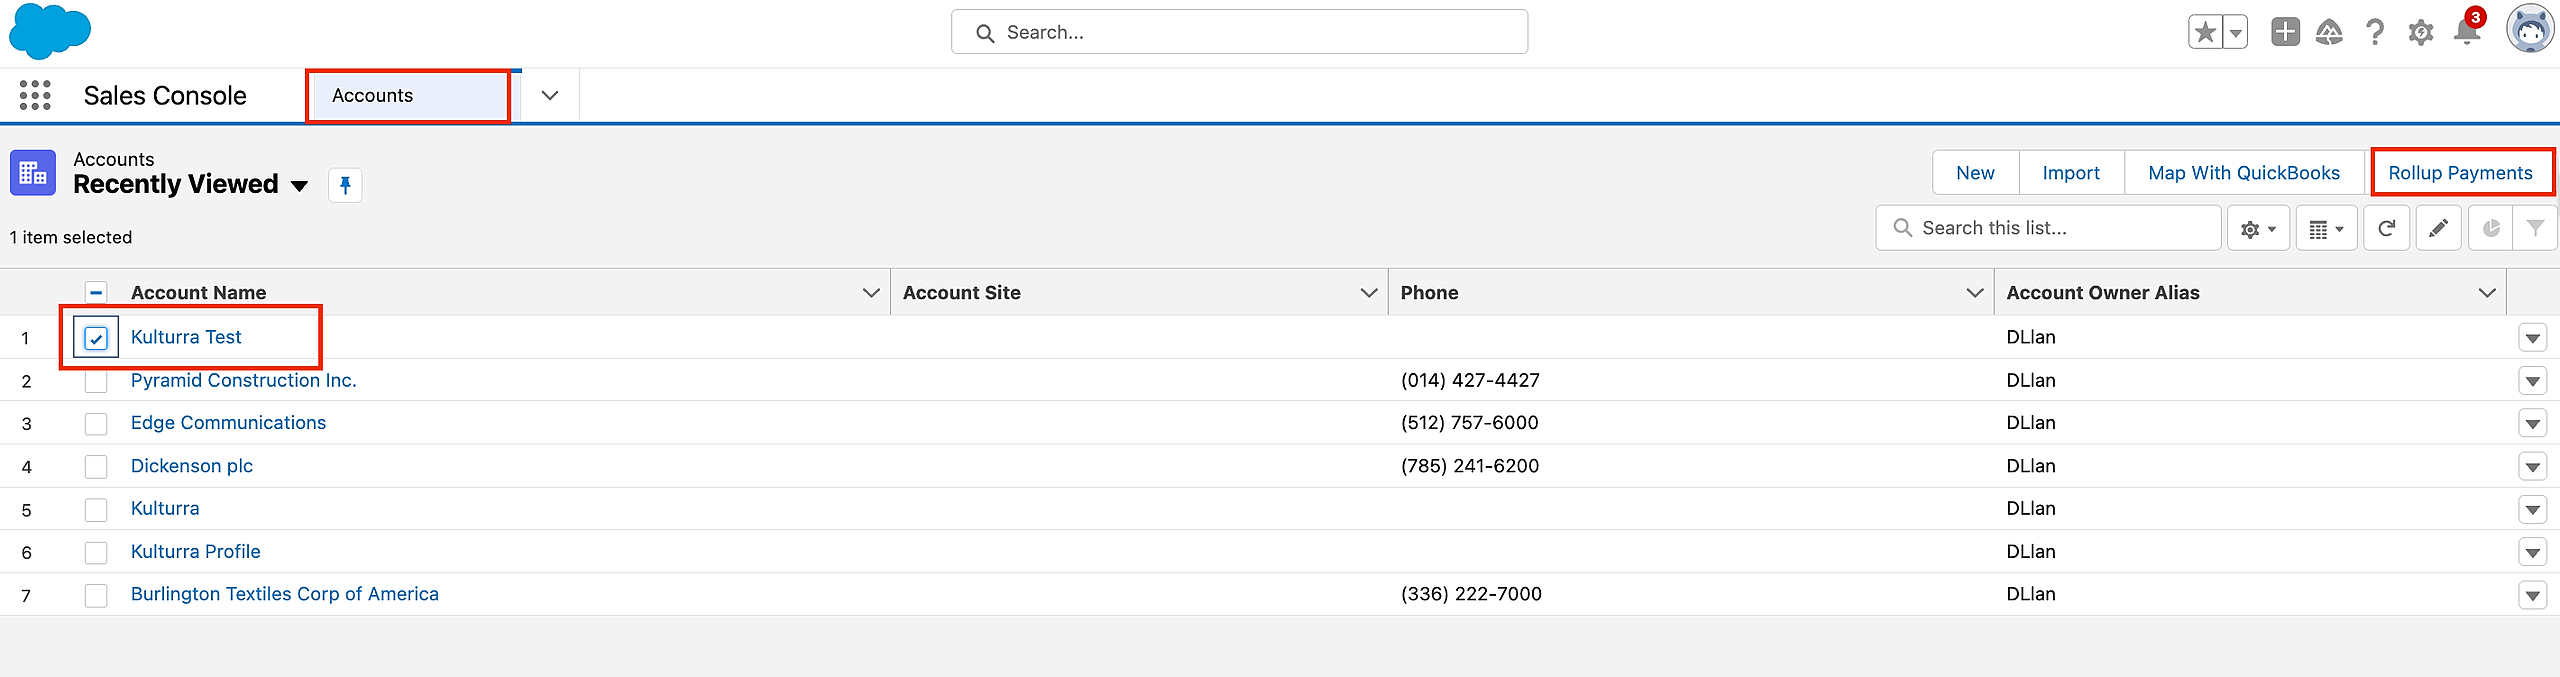Click the help question mark icon
Image resolution: width=2560 pixels, height=677 pixels.
pos(2375,33)
